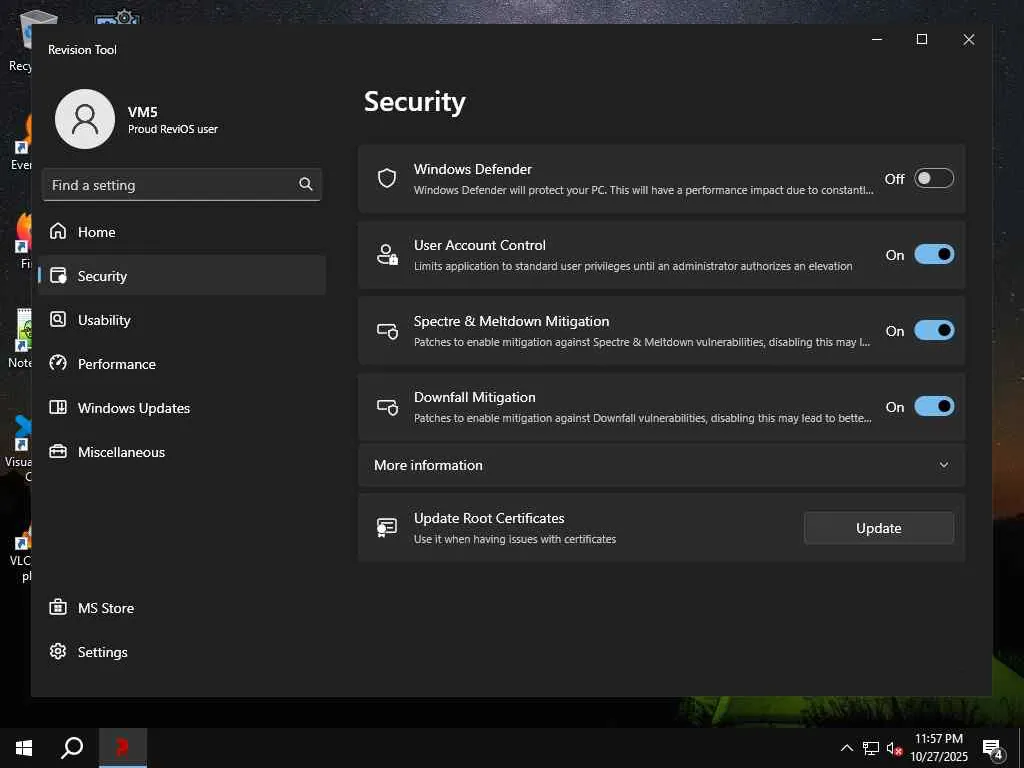Image resolution: width=1024 pixels, height=768 pixels.
Task: Turn off the User Account Control toggle
Action: coord(934,254)
